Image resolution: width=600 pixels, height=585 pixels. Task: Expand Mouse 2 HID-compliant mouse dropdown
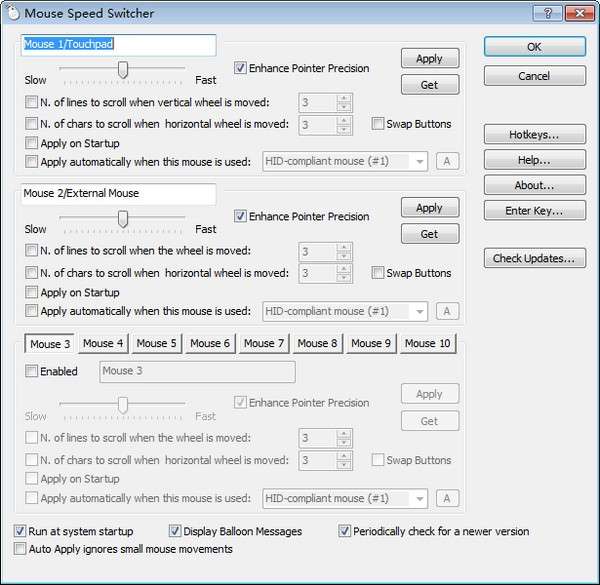[x=345, y=311]
